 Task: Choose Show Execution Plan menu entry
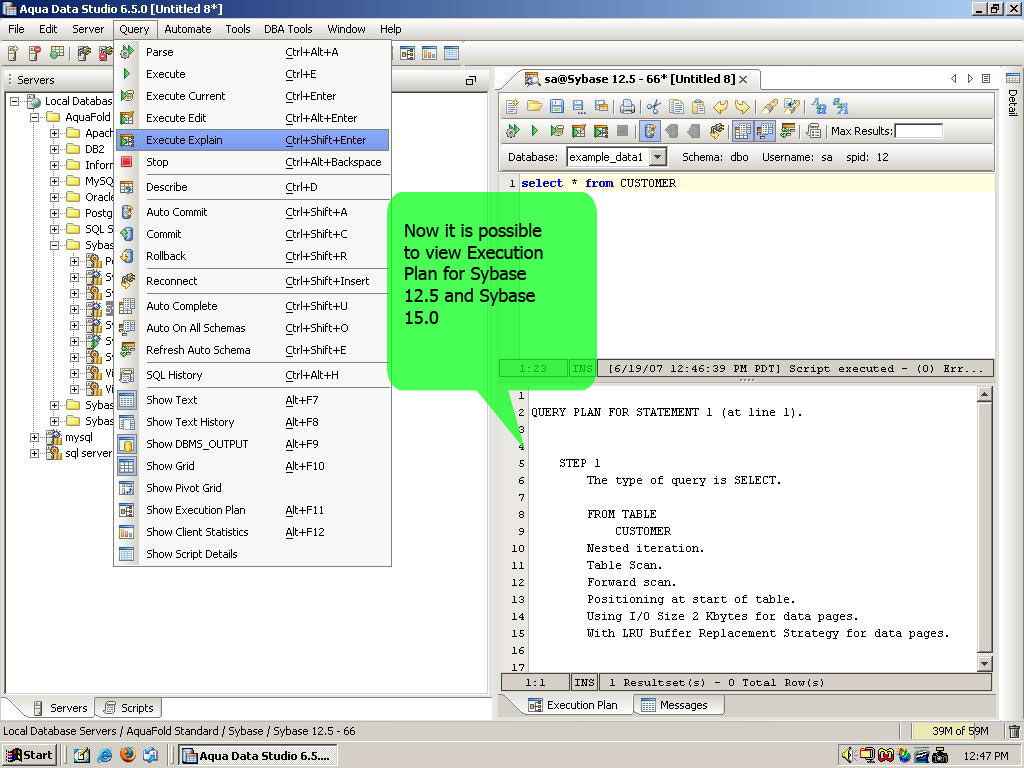[253, 510]
